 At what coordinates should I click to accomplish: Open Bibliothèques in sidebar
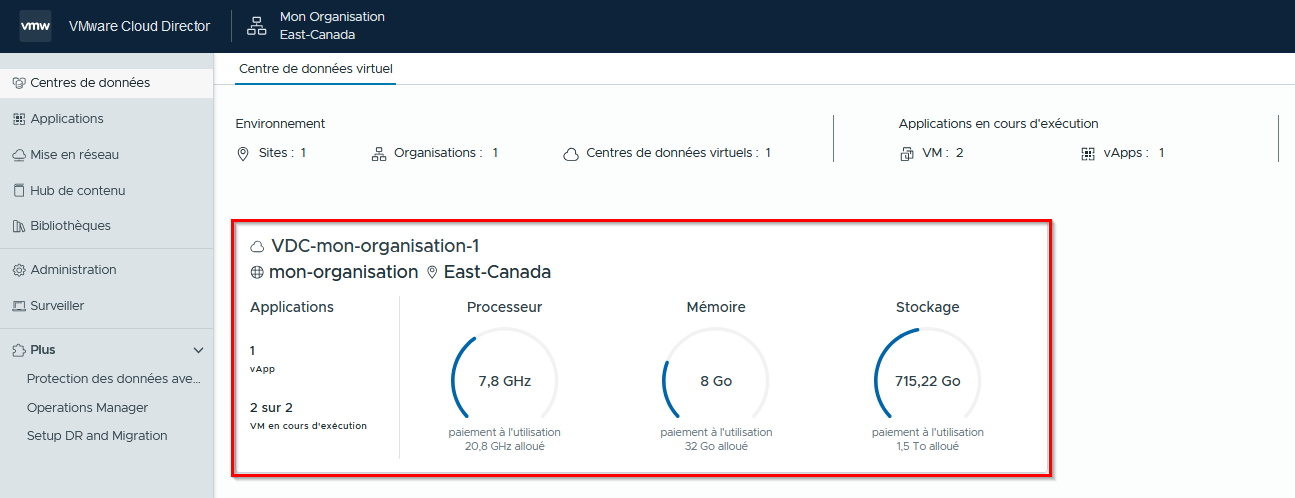pyautogui.click(x=106, y=226)
